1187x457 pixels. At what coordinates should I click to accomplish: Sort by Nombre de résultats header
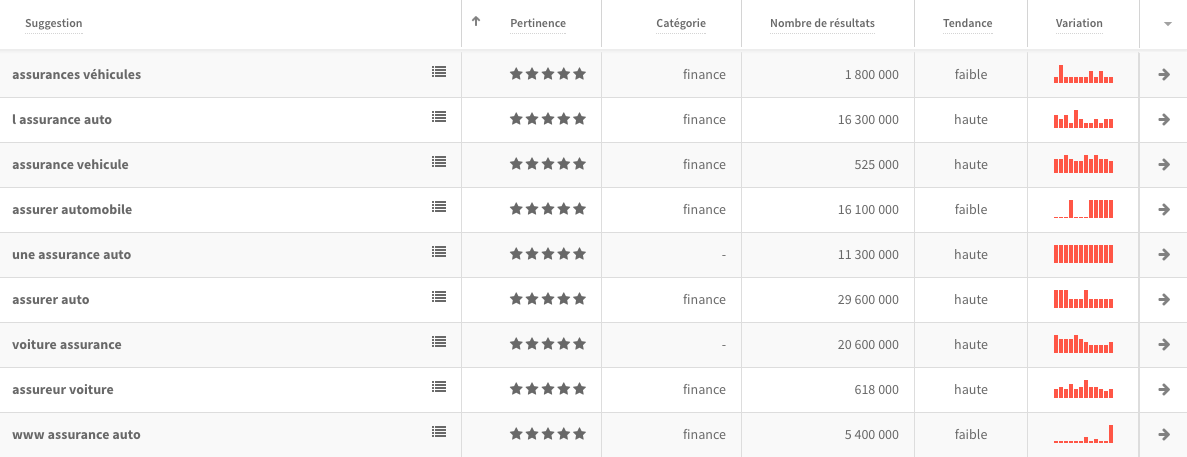point(822,23)
